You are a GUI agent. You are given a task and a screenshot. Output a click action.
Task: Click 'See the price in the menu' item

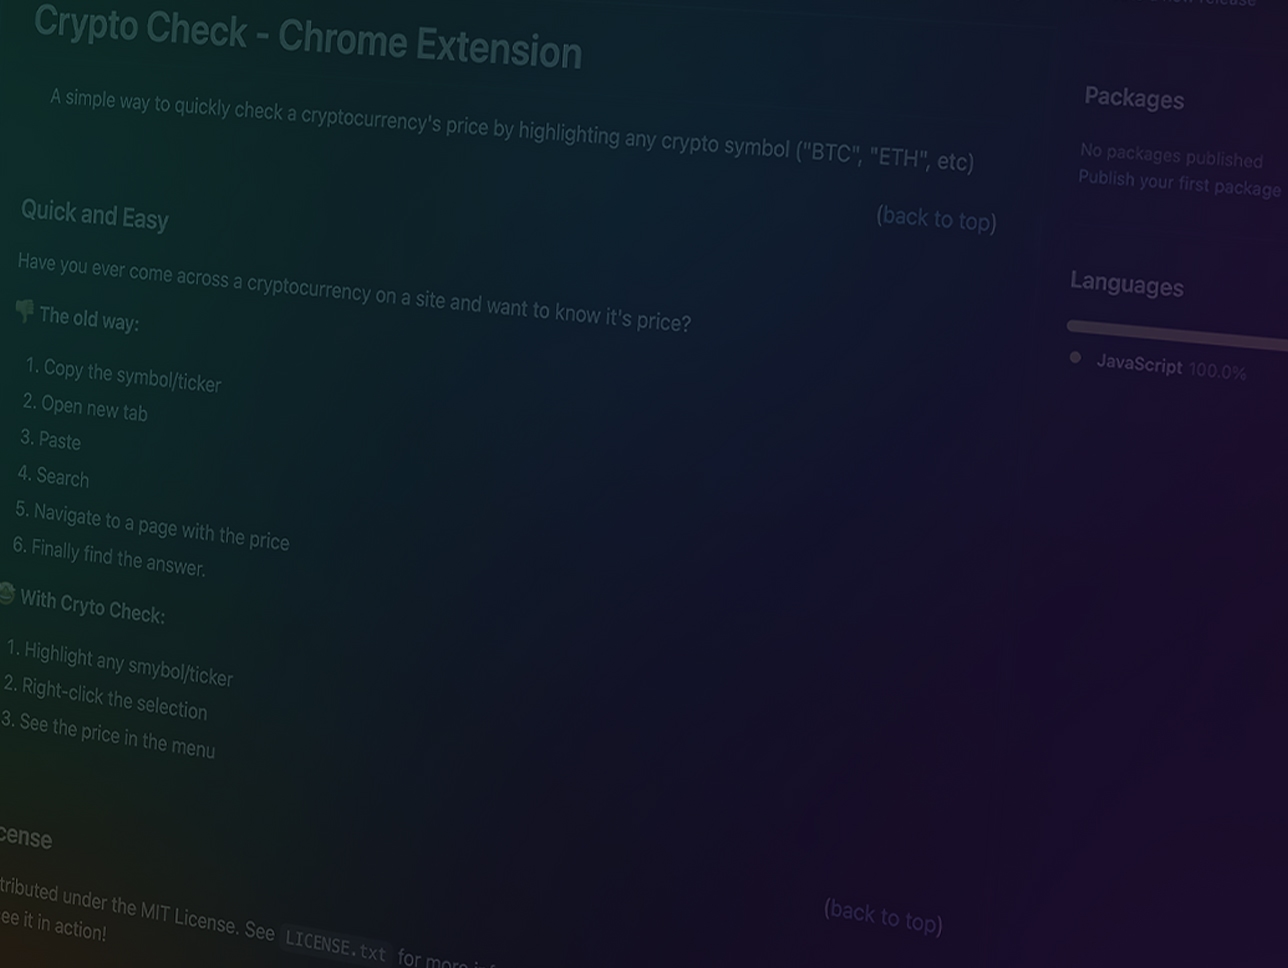click(117, 736)
